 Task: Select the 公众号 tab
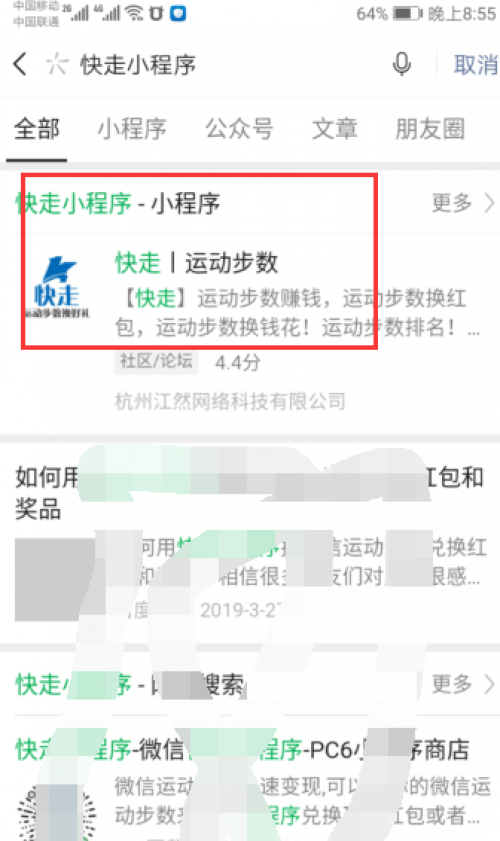pyautogui.click(x=239, y=129)
